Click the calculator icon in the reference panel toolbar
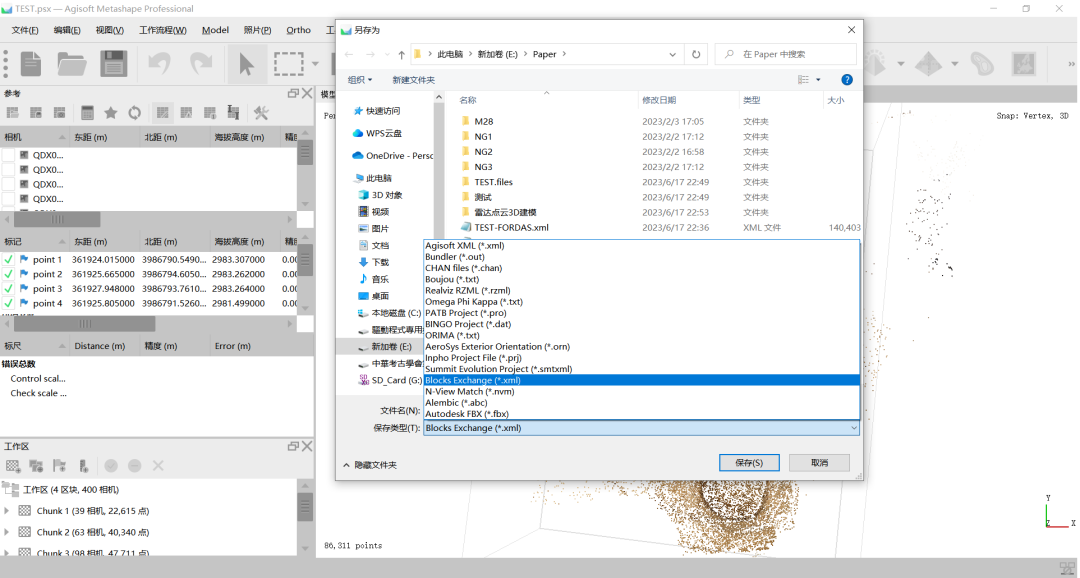 (87, 113)
